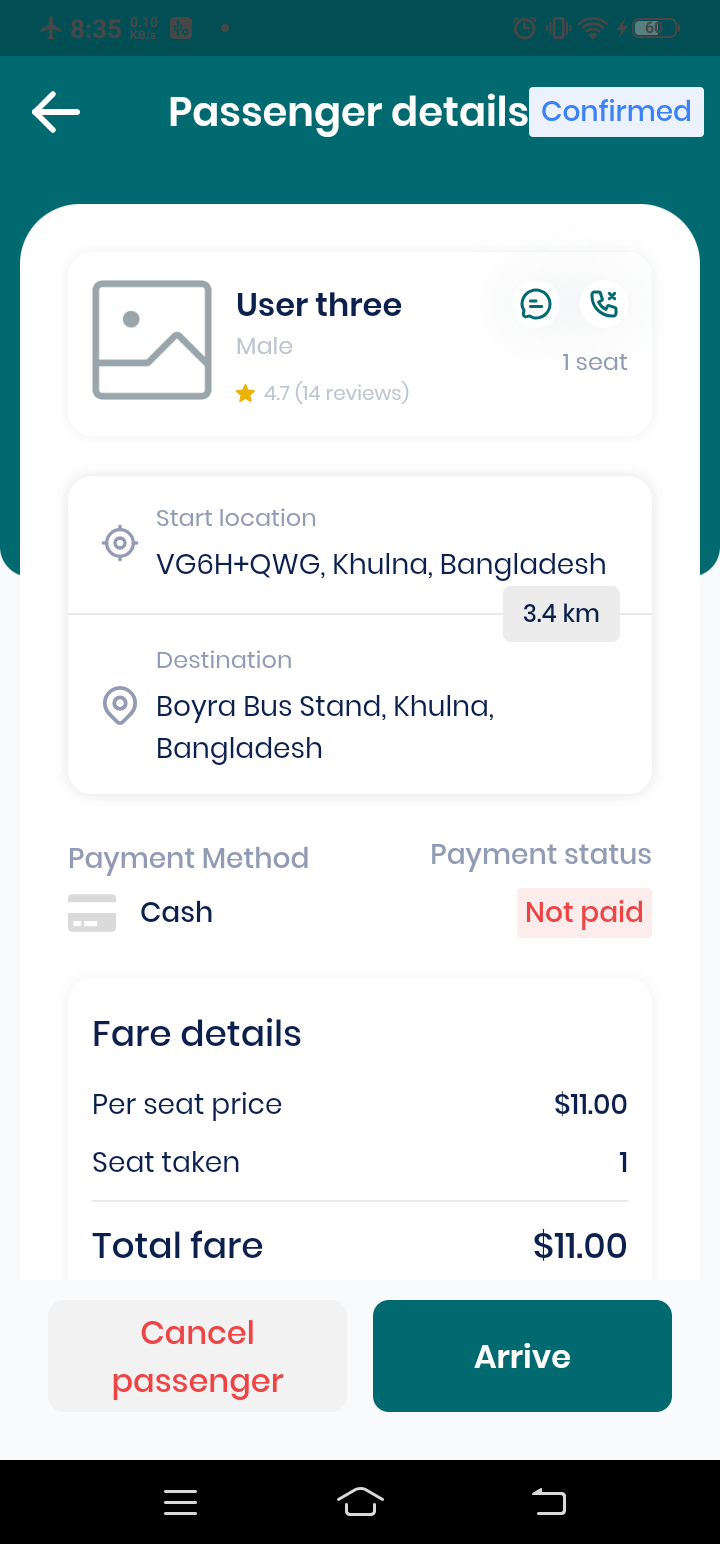Tap the start location target icon

[120, 543]
